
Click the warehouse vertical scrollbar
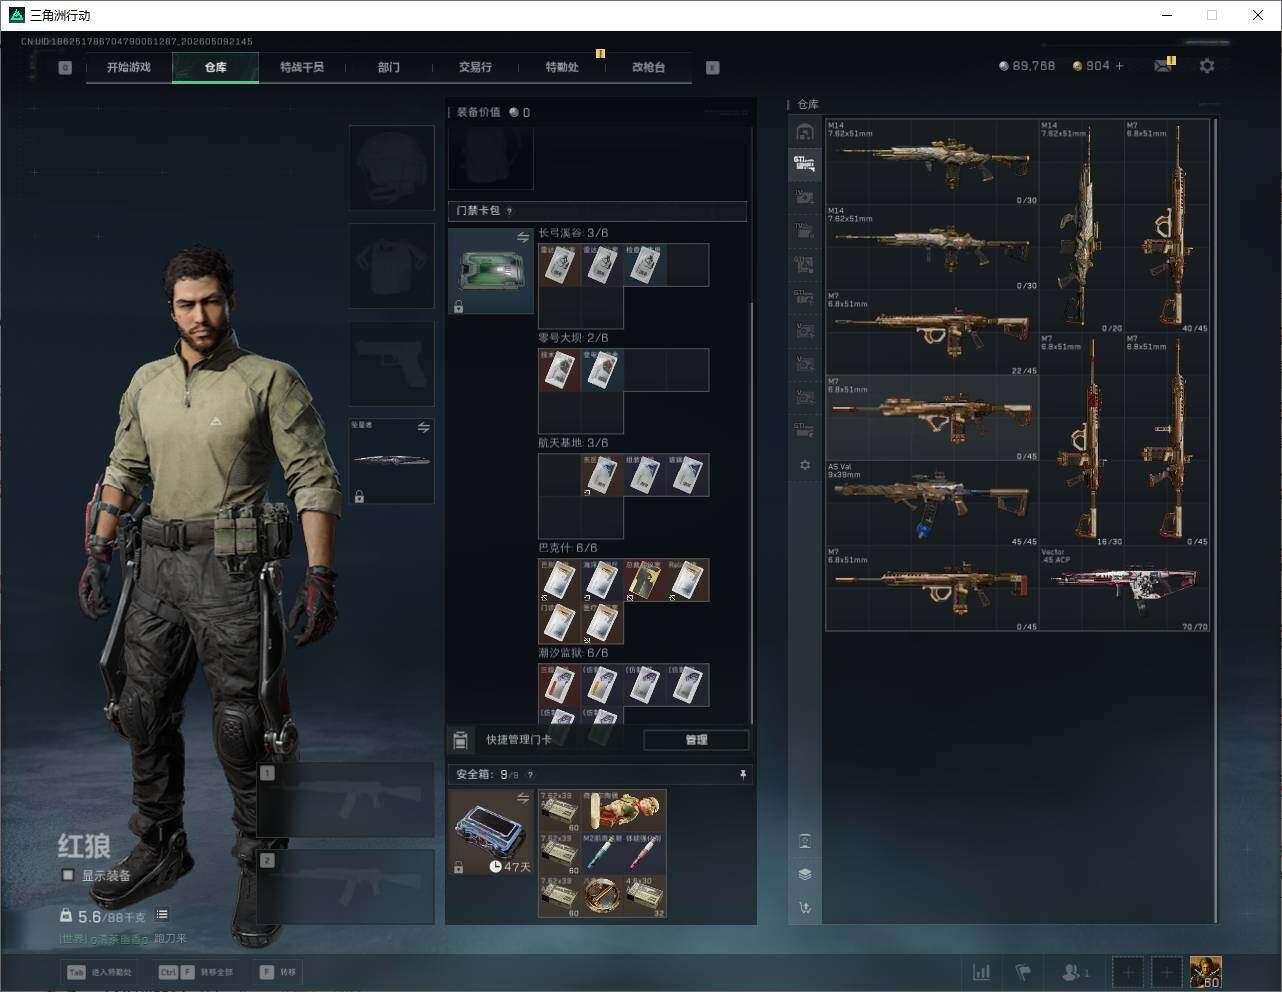tap(1215, 520)
